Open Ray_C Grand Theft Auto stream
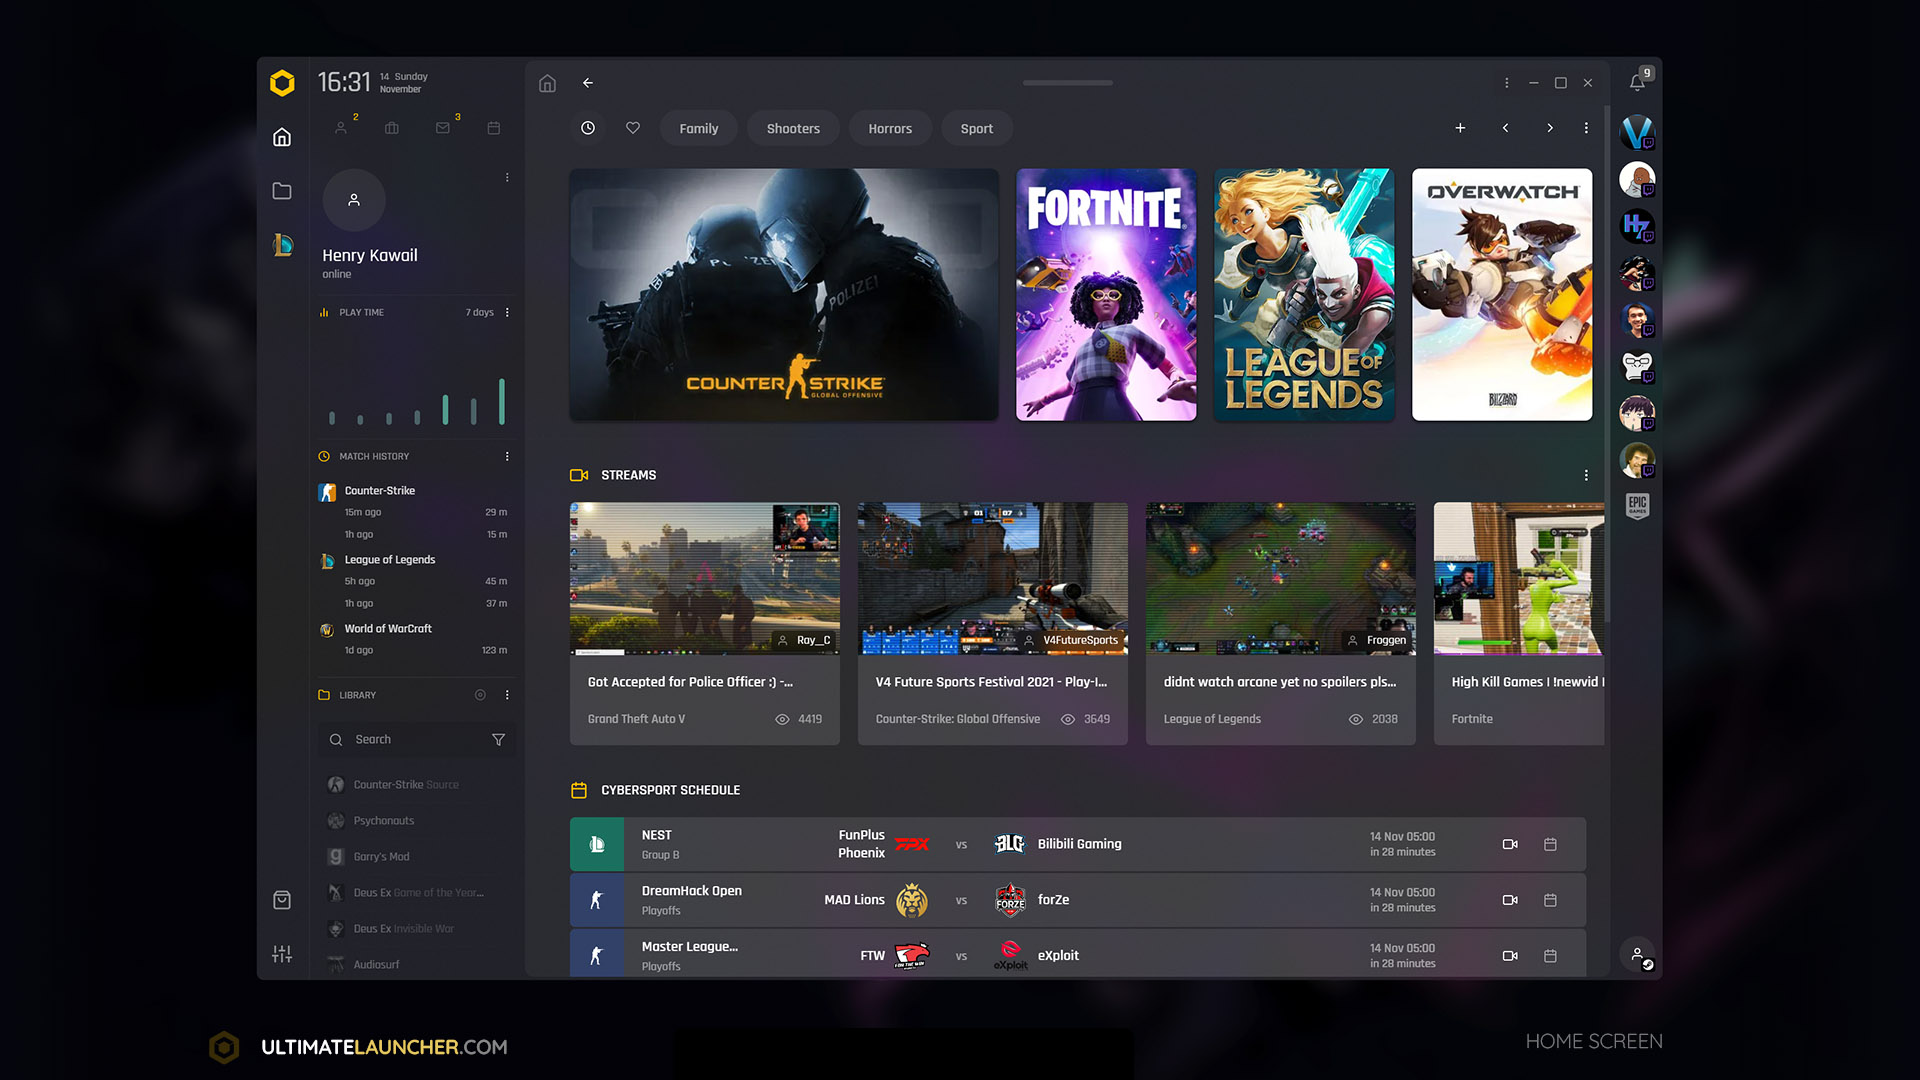The width and height of the screenshot is (1920, 1080). [705, 624]
